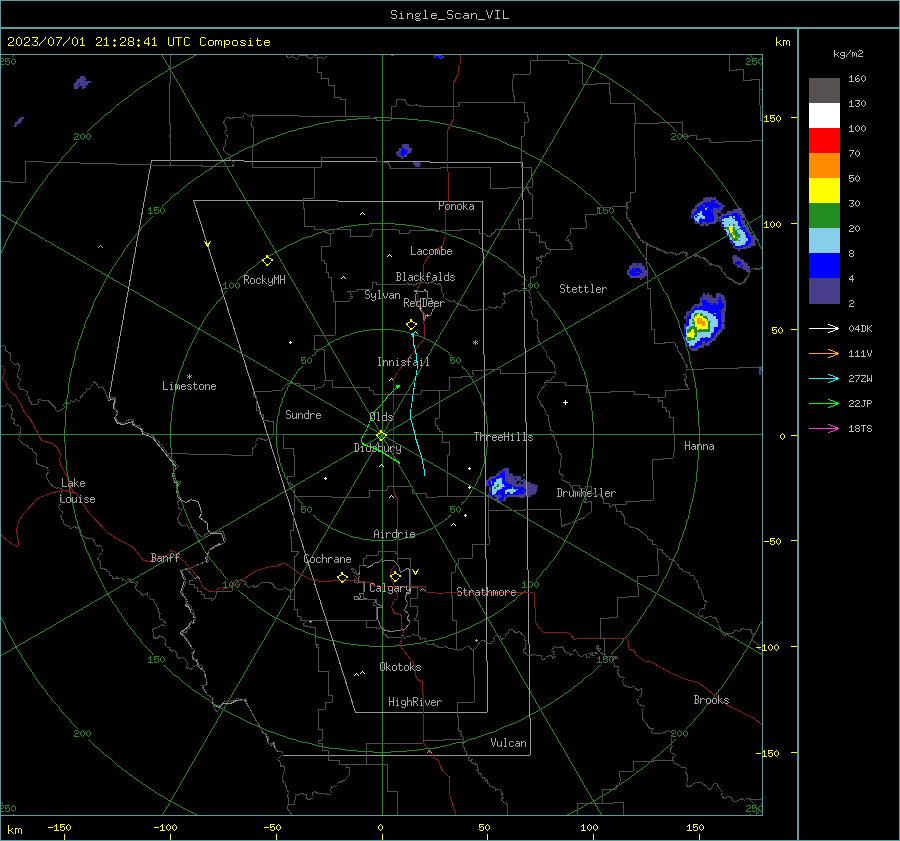Click the Sundre town label
The image size is (900, 841).
click(x=303, y=414)
